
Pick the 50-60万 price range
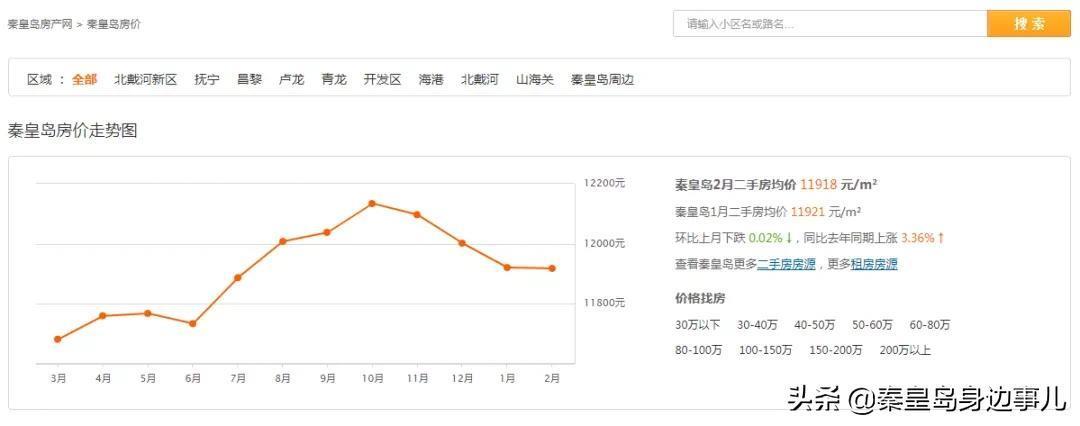tap(872, 325)
